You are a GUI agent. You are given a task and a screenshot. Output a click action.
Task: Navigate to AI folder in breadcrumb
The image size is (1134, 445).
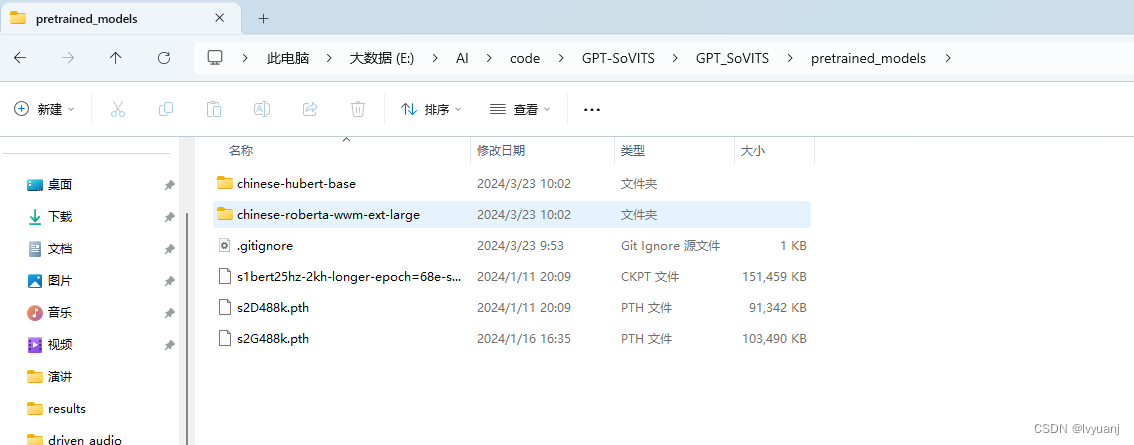tap(462, 59)
